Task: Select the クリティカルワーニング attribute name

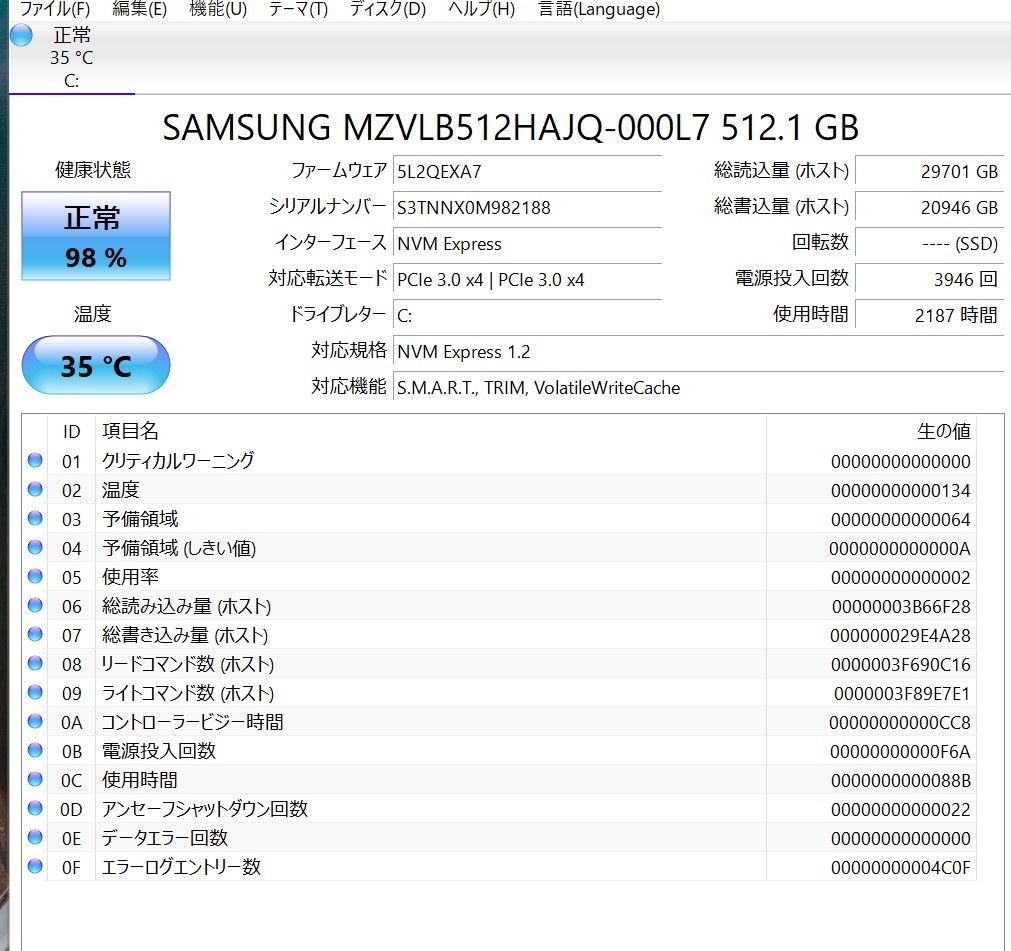Action: [x=178, y=460]
